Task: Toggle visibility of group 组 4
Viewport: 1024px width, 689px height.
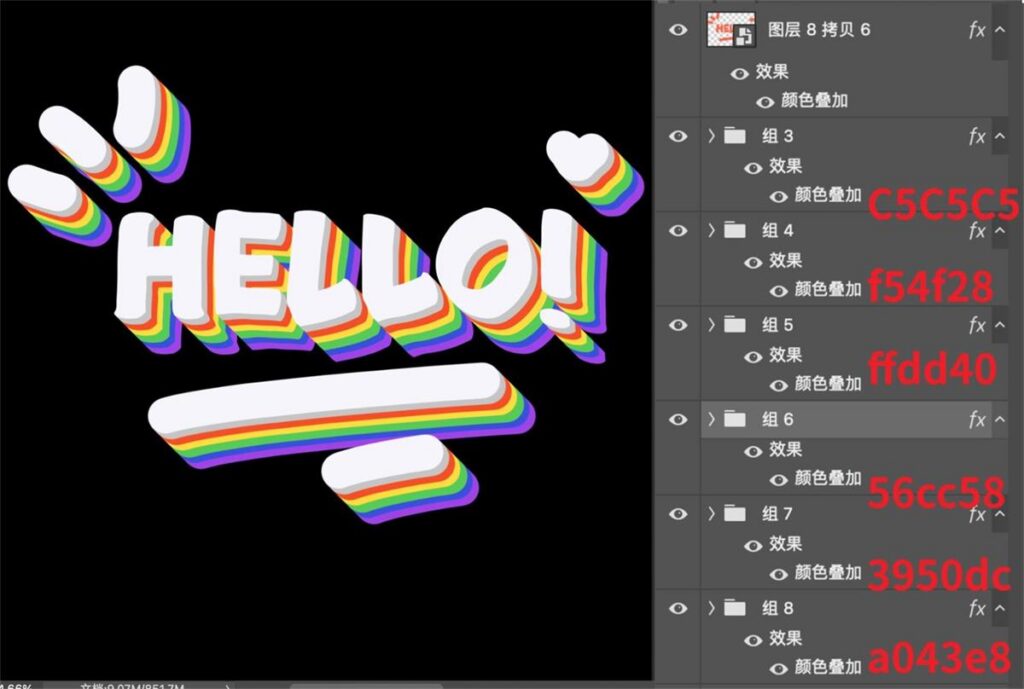Action: tap(678, 231)
